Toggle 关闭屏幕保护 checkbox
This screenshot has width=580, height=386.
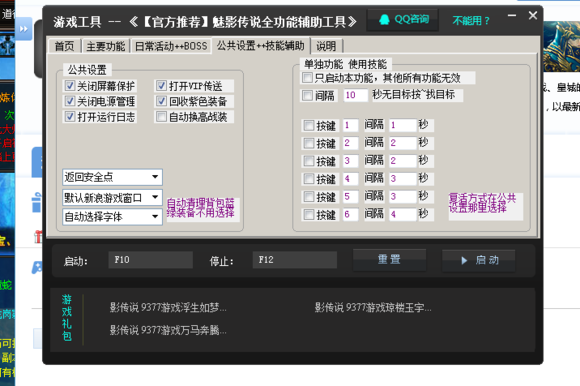click(70, 86)
